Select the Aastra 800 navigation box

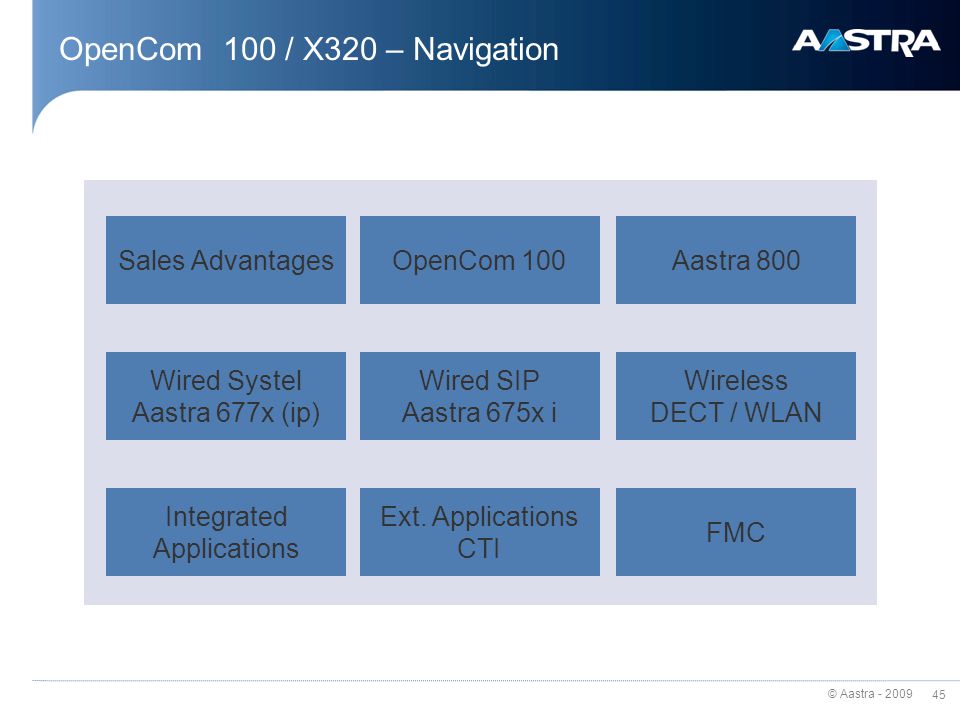[x=736, y=260]
